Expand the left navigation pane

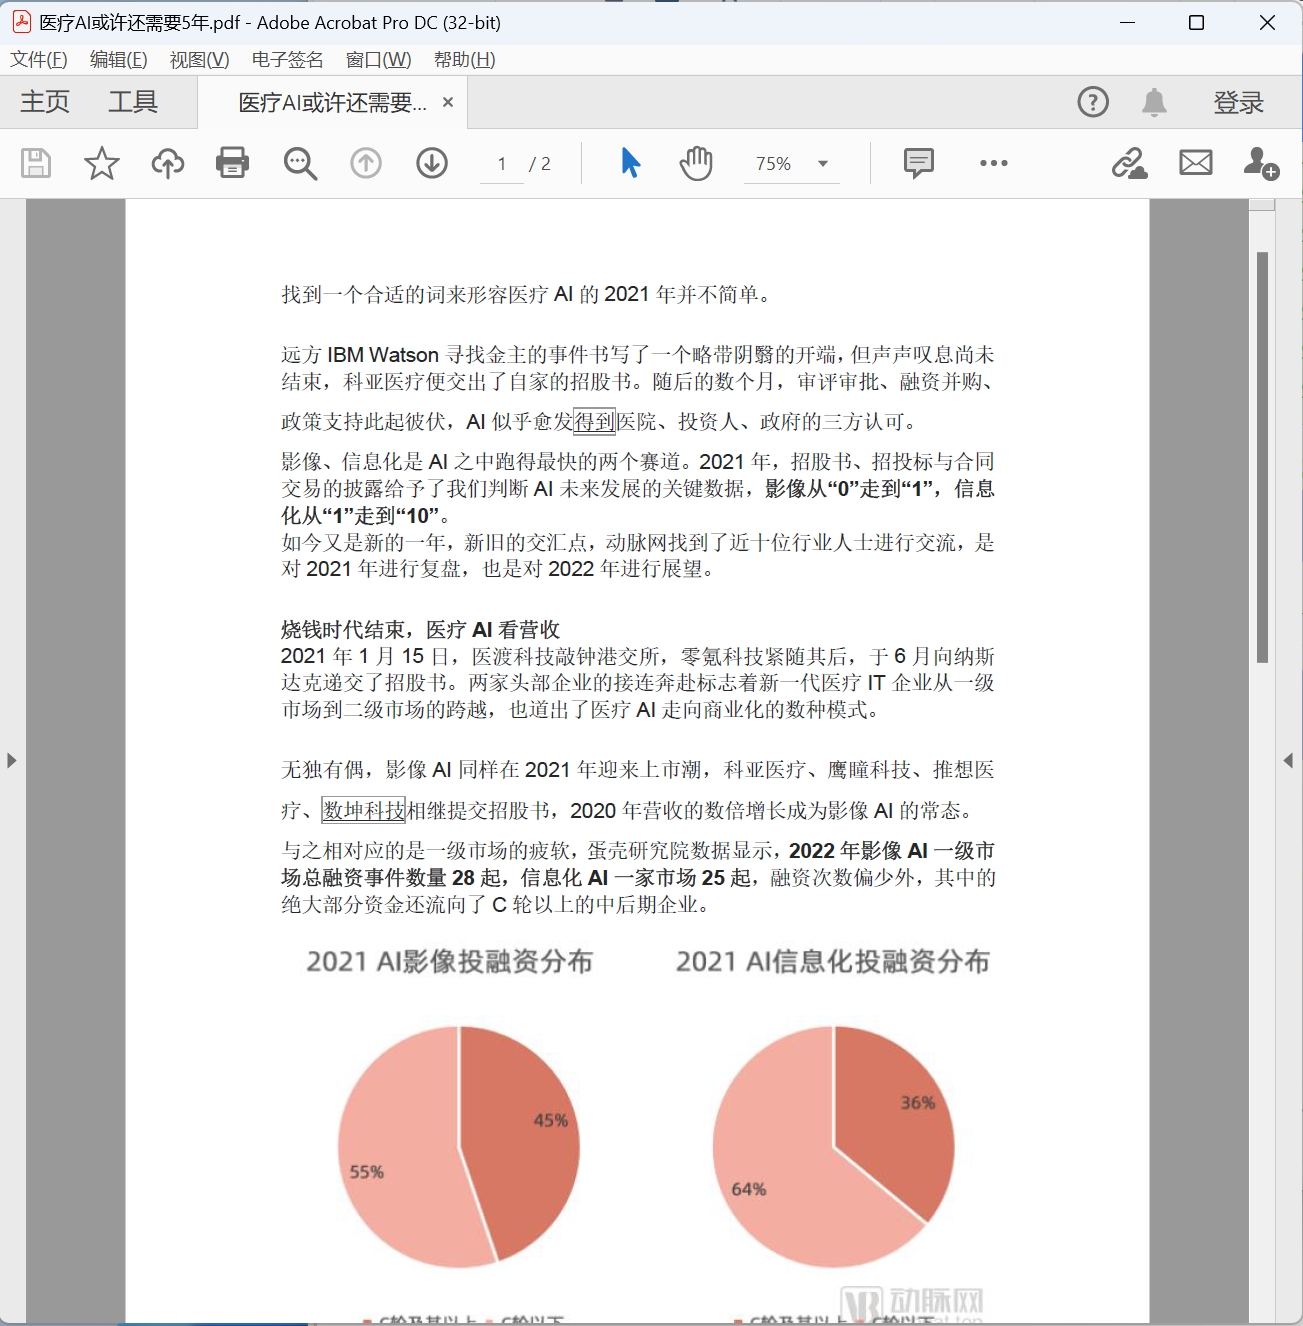pos(11,760)
